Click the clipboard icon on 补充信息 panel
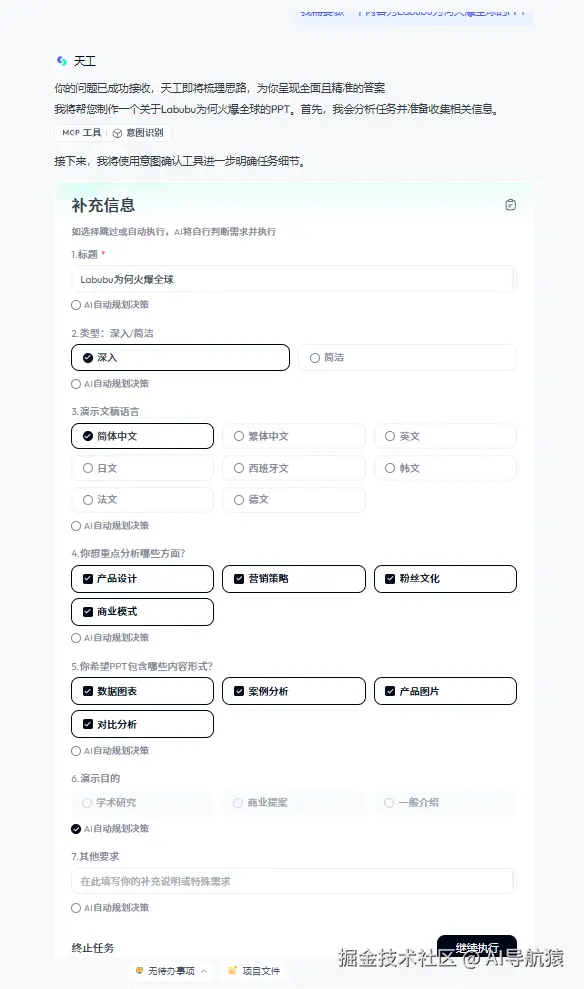 coord(510,203)
